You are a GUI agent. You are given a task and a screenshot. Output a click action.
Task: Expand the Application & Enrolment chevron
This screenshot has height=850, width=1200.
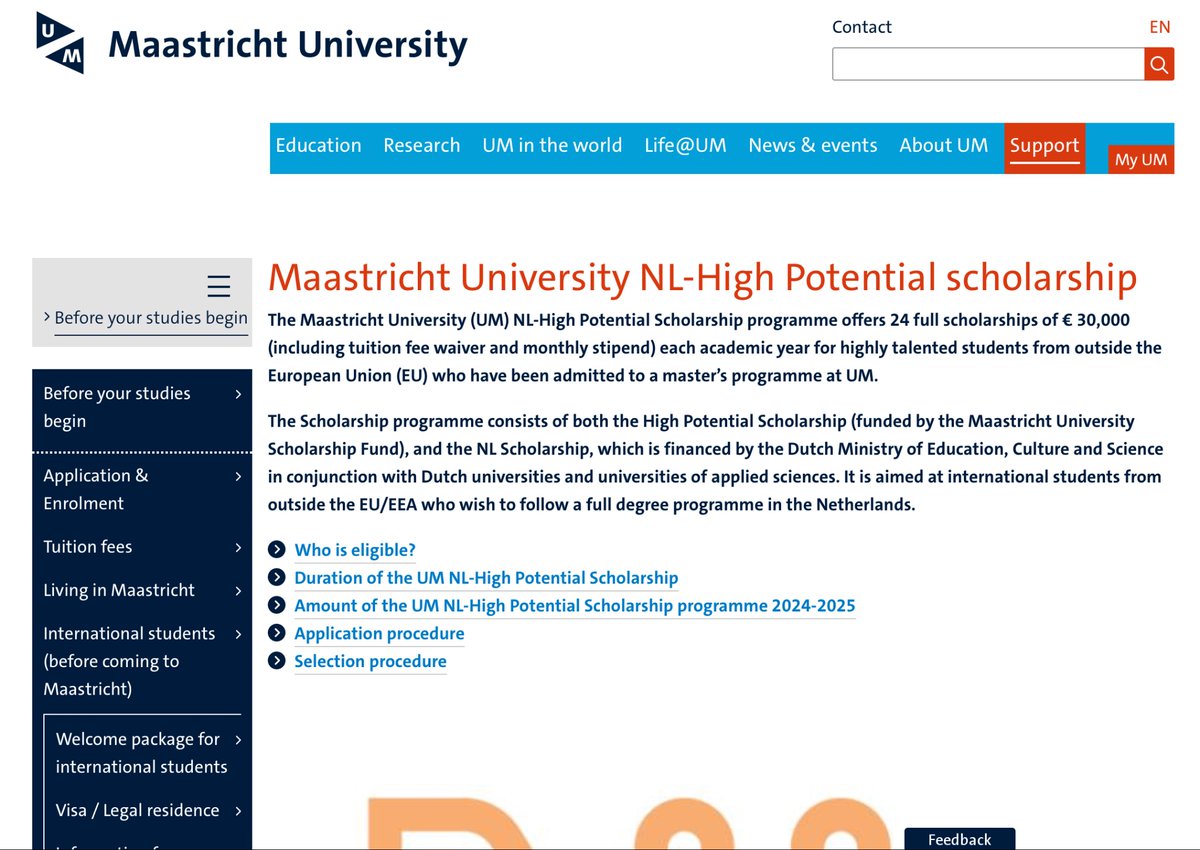(x=238, y=476)
